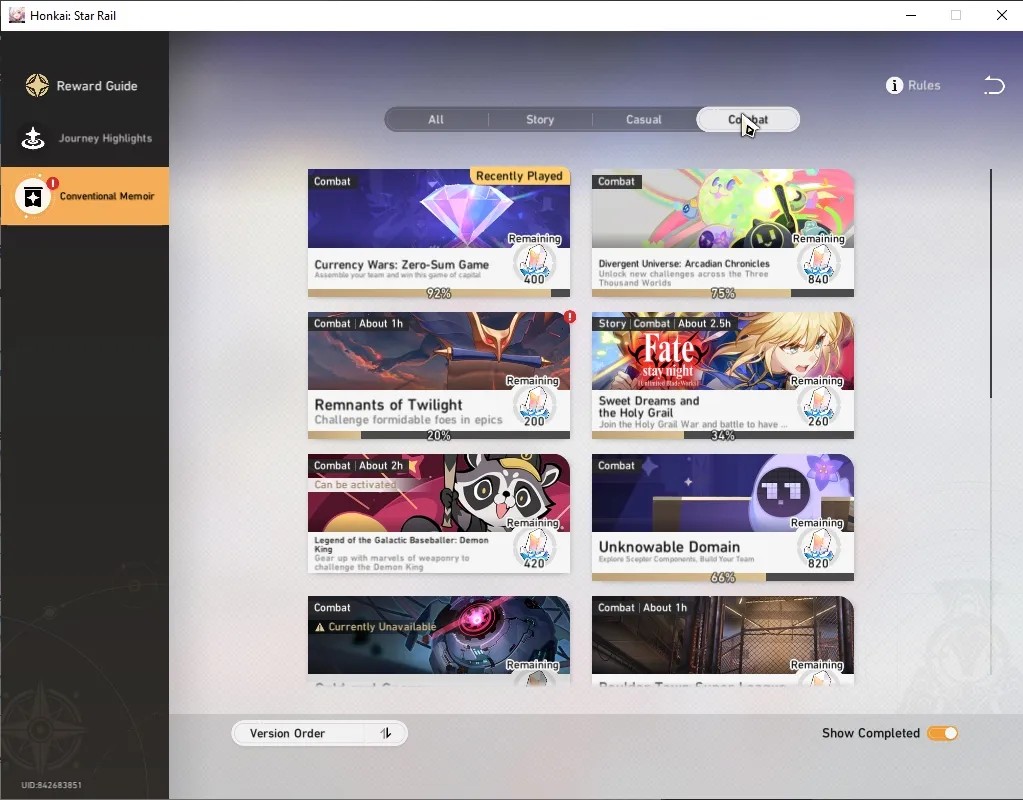Click 'Combat | About 2h' tag on Baseballer card

358,465
